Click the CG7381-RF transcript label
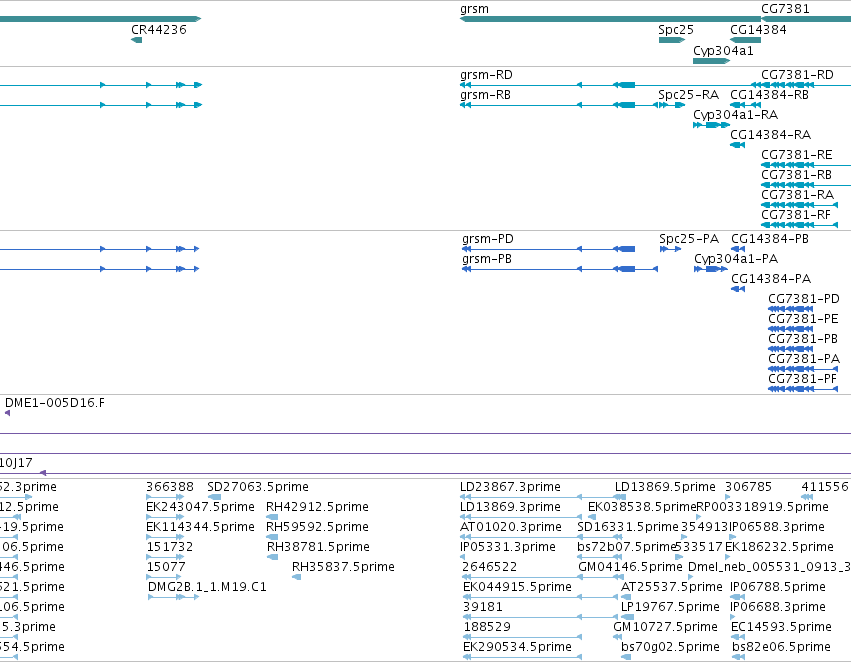Viewport: 851px width, 662px height. [x=796, y=215]
